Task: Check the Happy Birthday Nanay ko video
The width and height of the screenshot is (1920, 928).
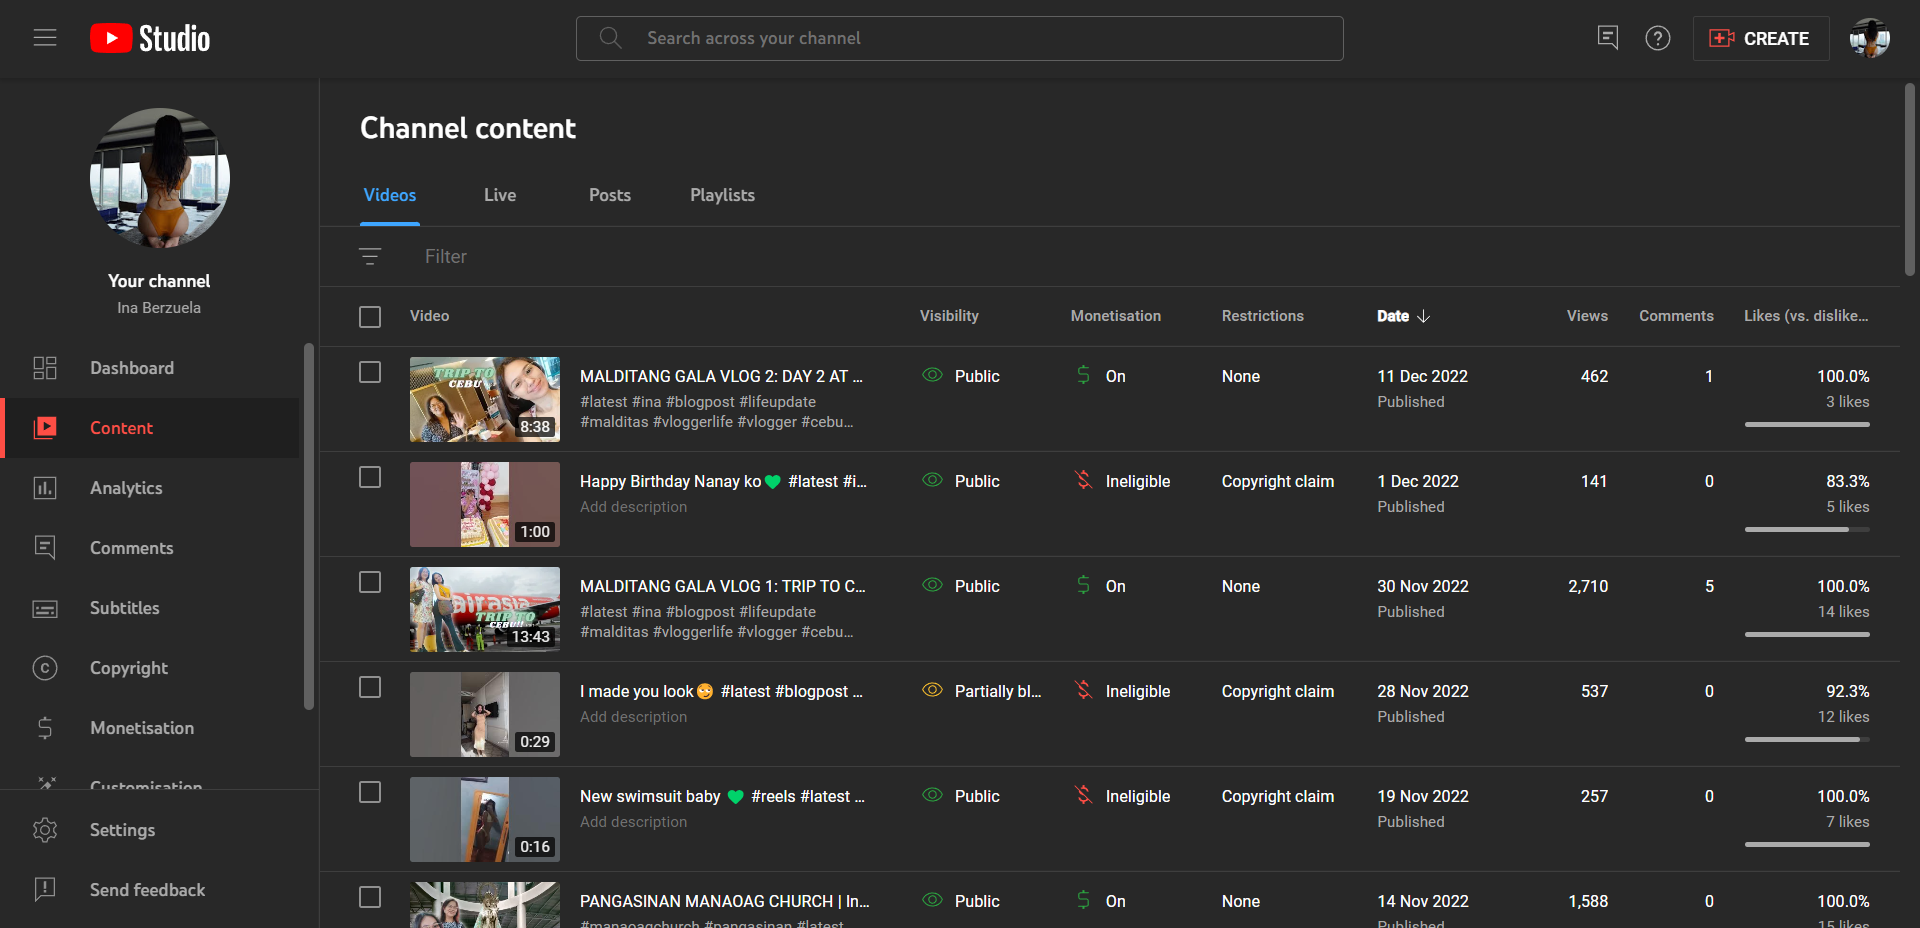Action: point(370,477)
